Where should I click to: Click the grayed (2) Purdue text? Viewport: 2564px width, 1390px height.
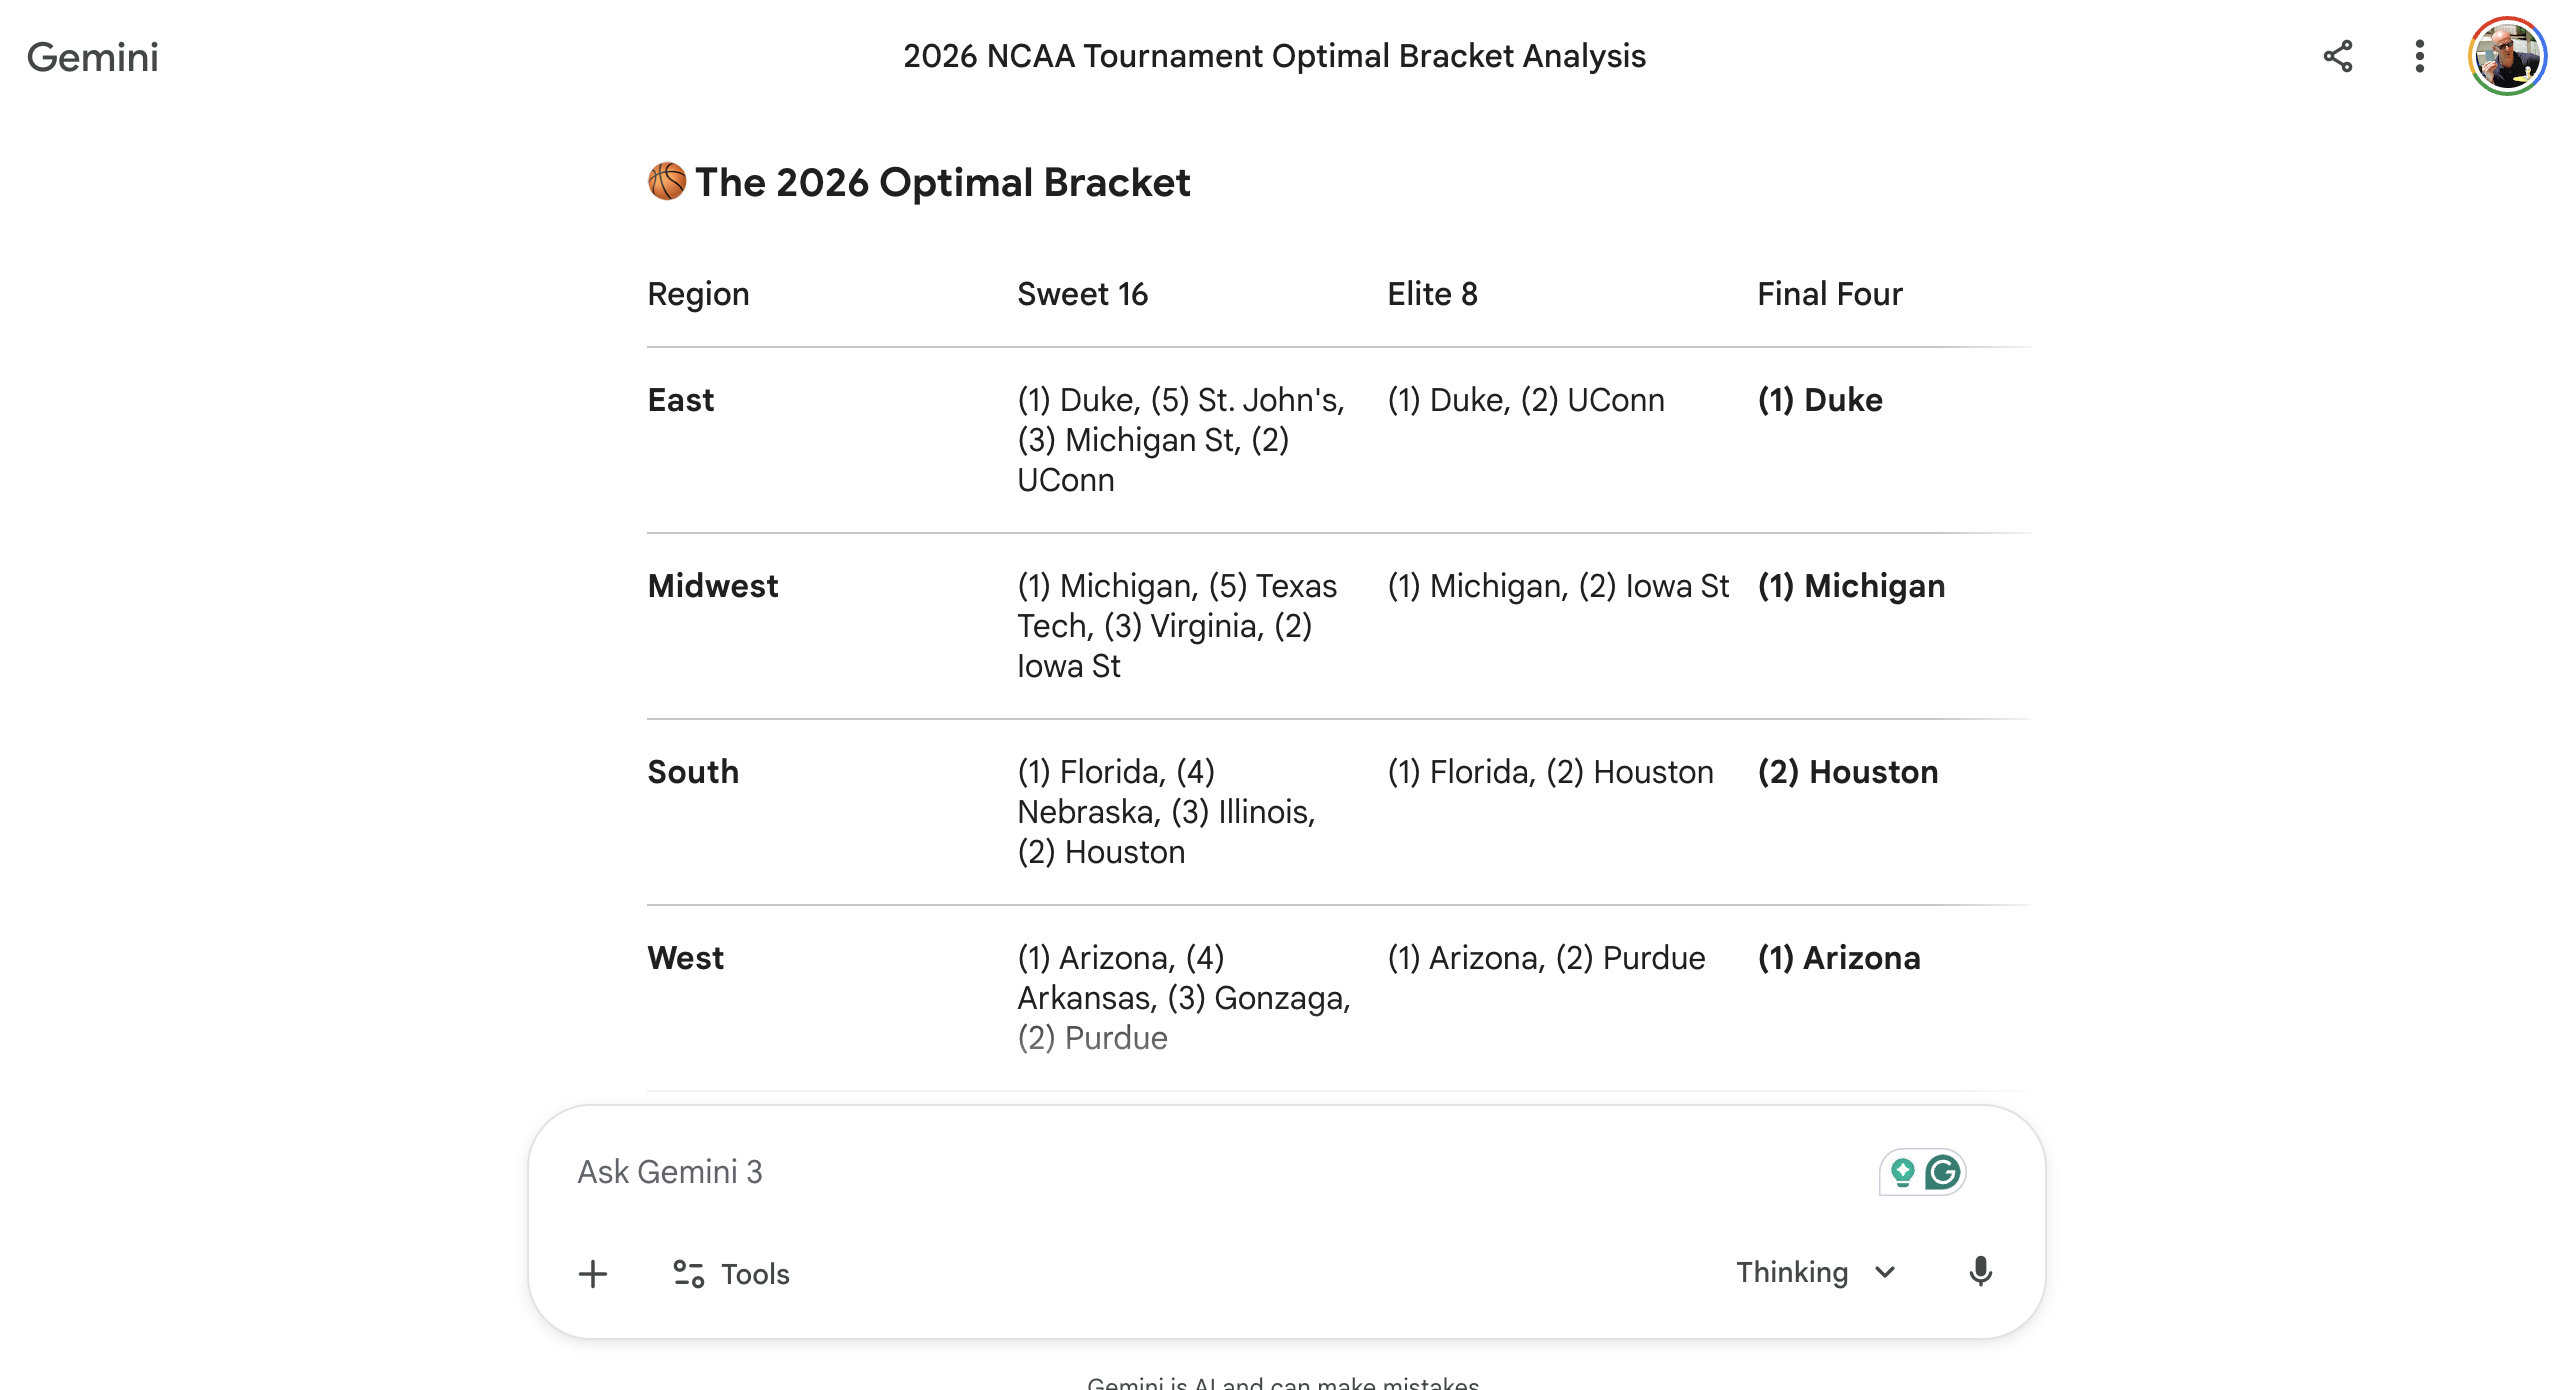click(1092, 1038)
